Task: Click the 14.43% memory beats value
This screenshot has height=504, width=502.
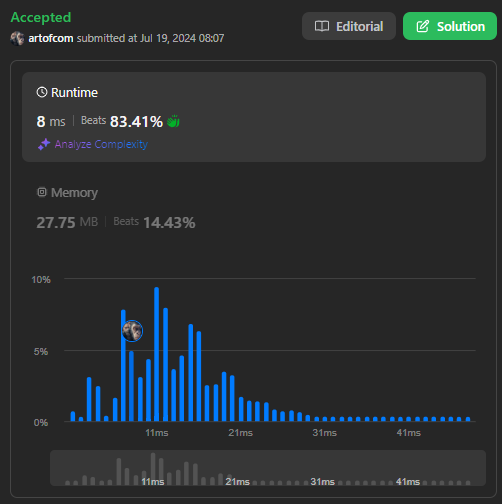Action: click(x=169, y=223)
